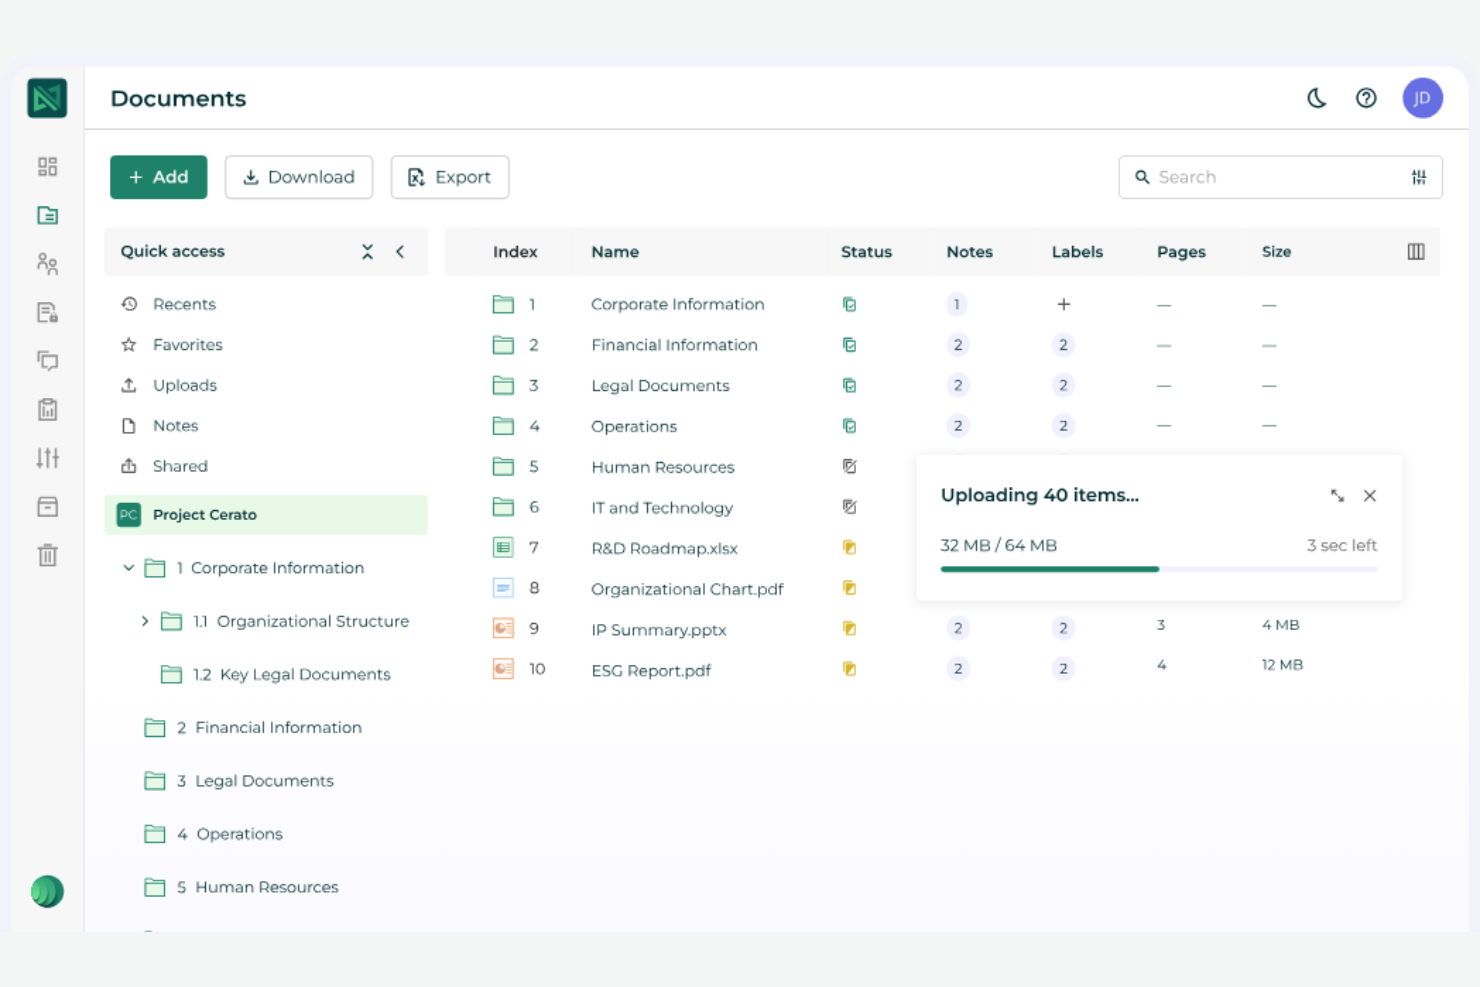
Task: Open the settings sliders icon in the sidebar
Action: click(x=47, y=458)
